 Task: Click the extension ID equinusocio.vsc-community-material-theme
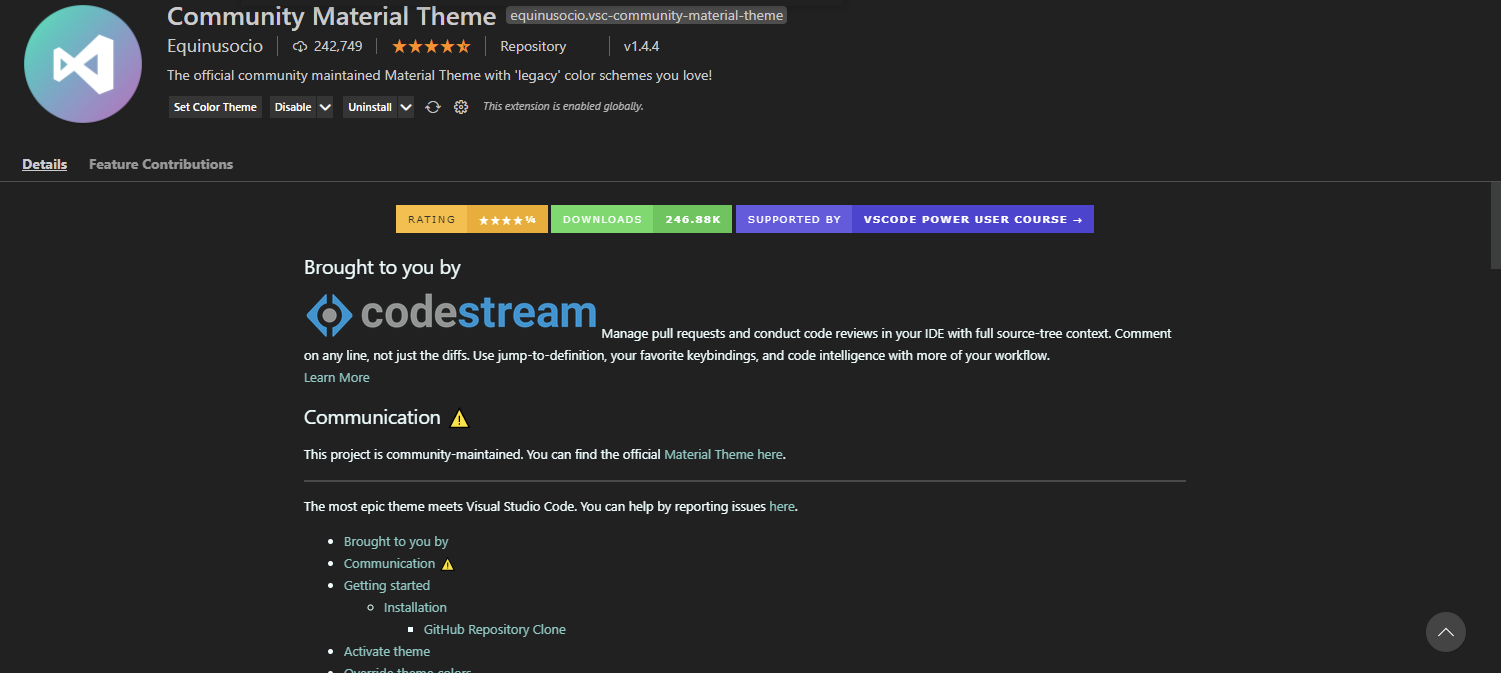tap(646, 16)
